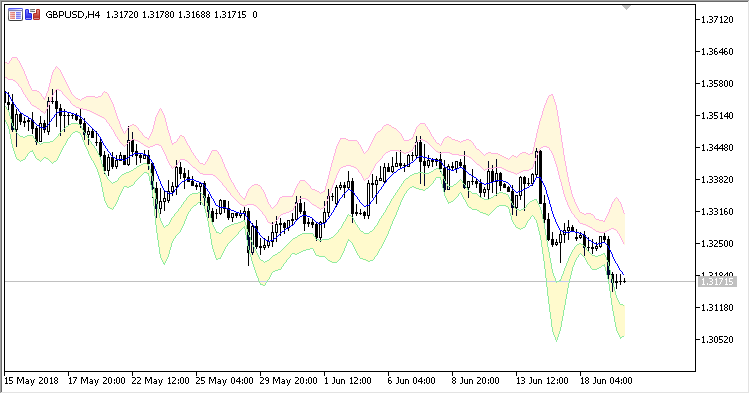Click the 1.32500 price scale label

click(717, 244)
